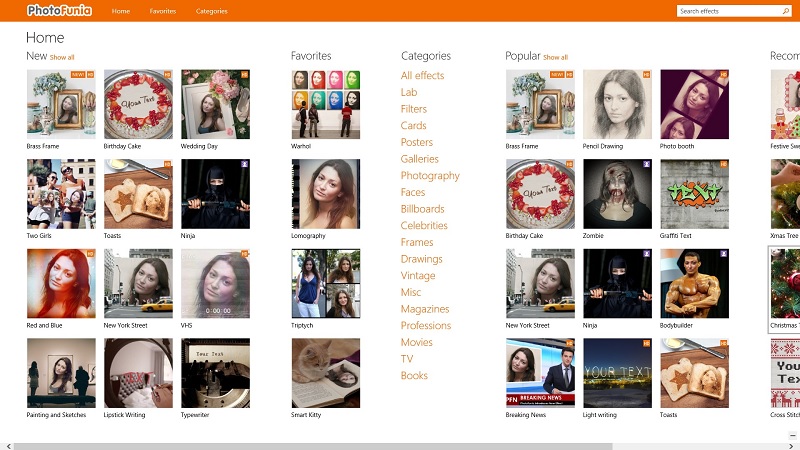Select the Typewriter effect thumbnail
The height and width of the screenshot is (450, 800).
click(215, 373)
